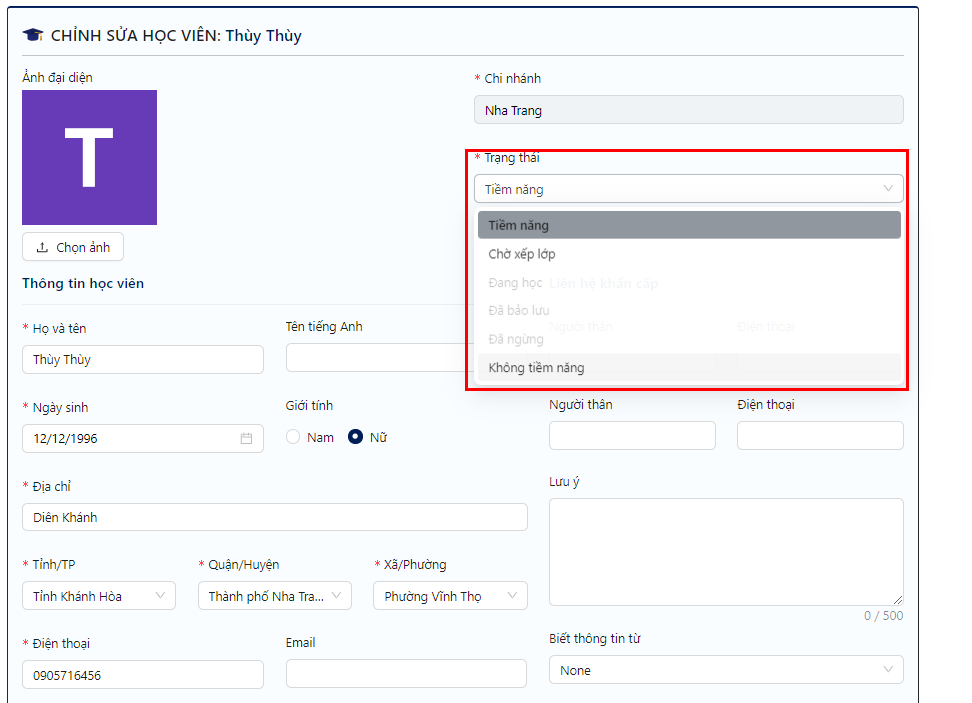Click the Địa chỉ input Diên Khánh

275,517
